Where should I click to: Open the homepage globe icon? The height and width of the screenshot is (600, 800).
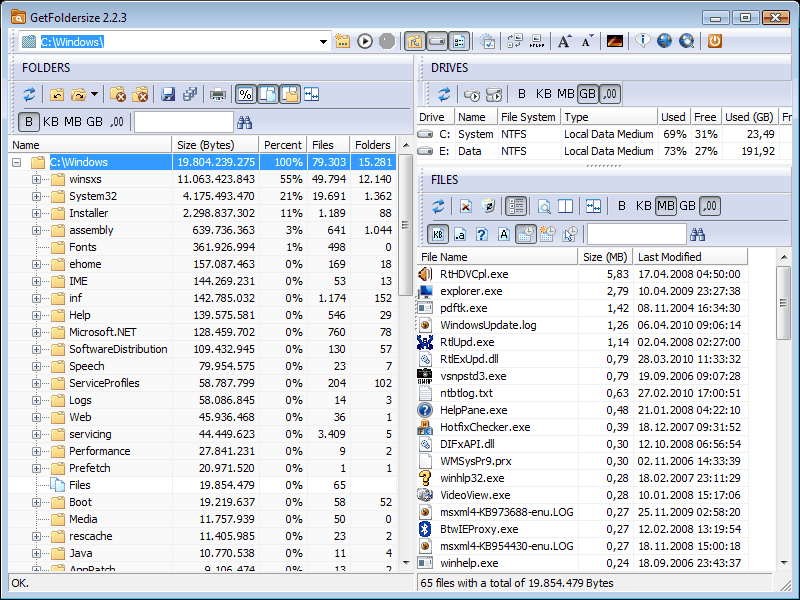[x=664, y=41]
